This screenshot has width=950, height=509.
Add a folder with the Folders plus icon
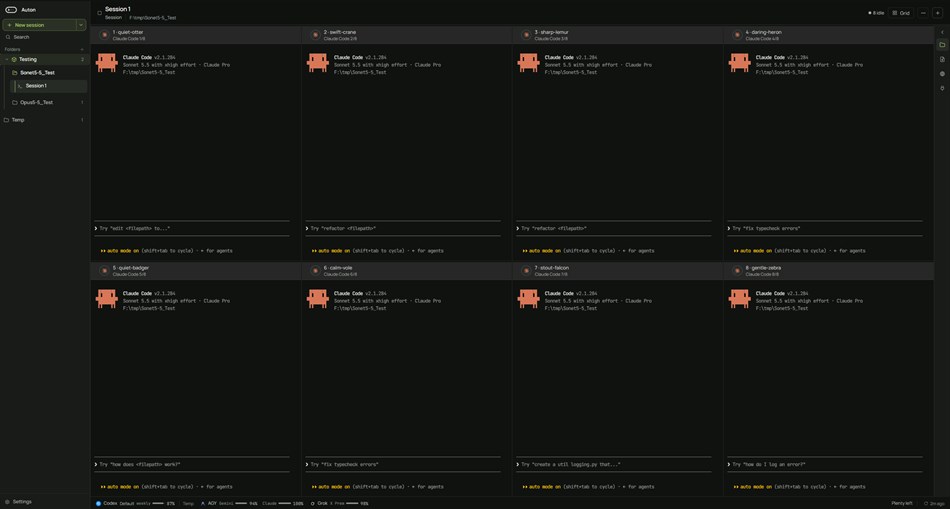click(82, 49)
